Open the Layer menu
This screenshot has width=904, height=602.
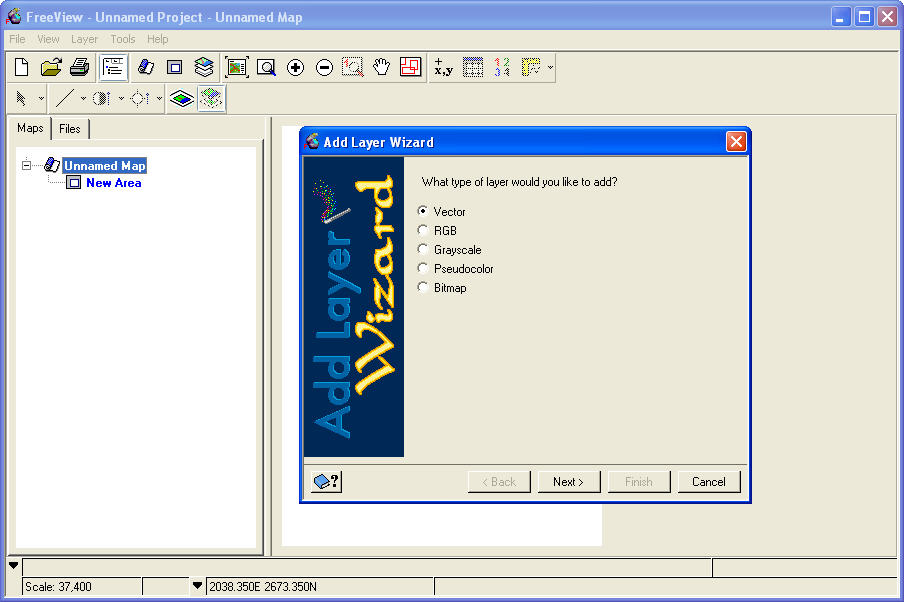click(x=84, y=39)
